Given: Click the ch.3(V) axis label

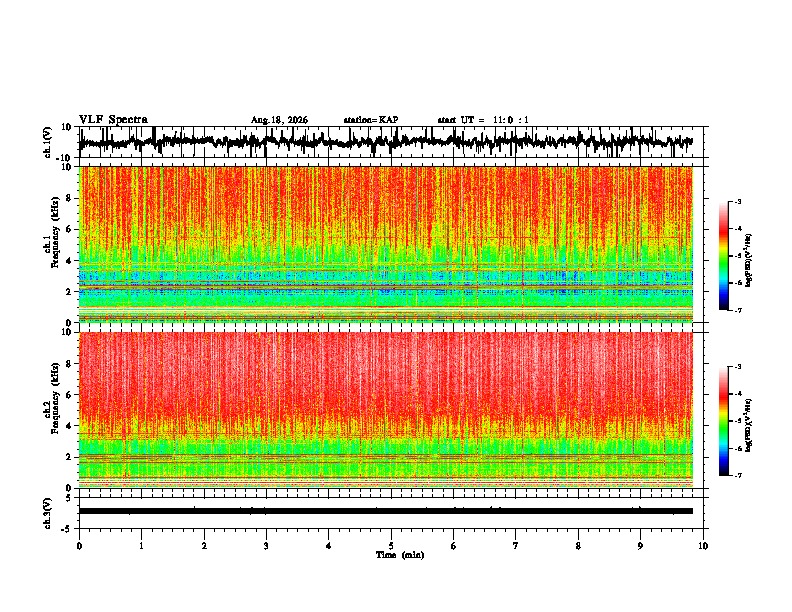Looking at the screenshot, I should (48, 513).
